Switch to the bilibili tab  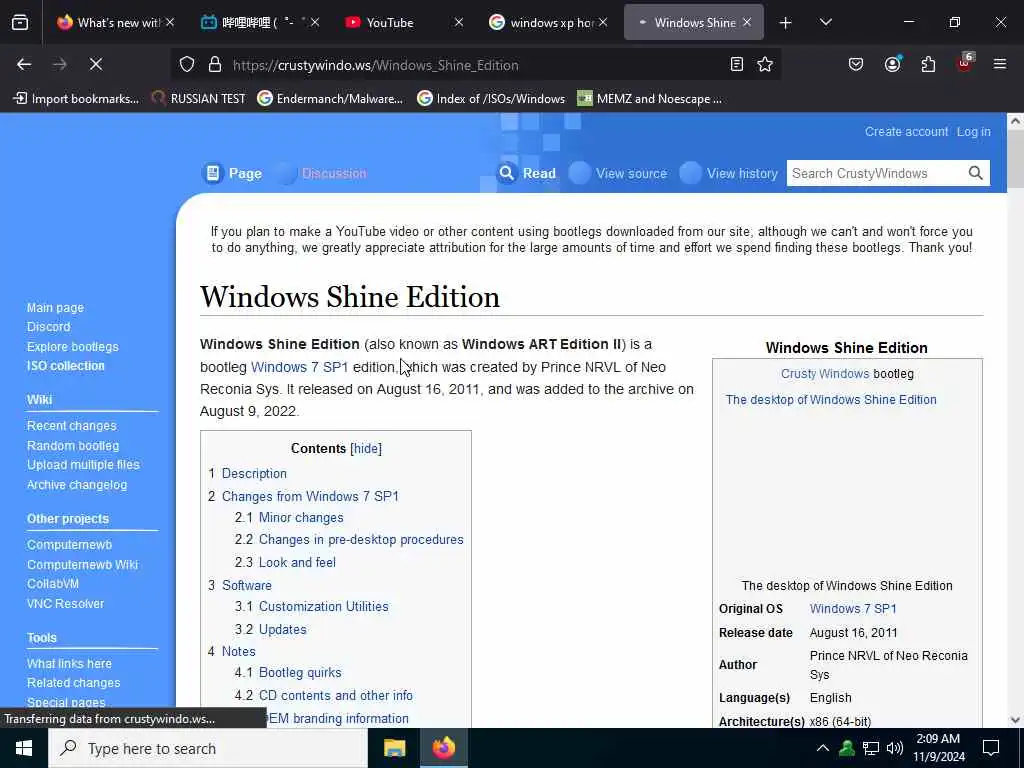coord(260,23)
